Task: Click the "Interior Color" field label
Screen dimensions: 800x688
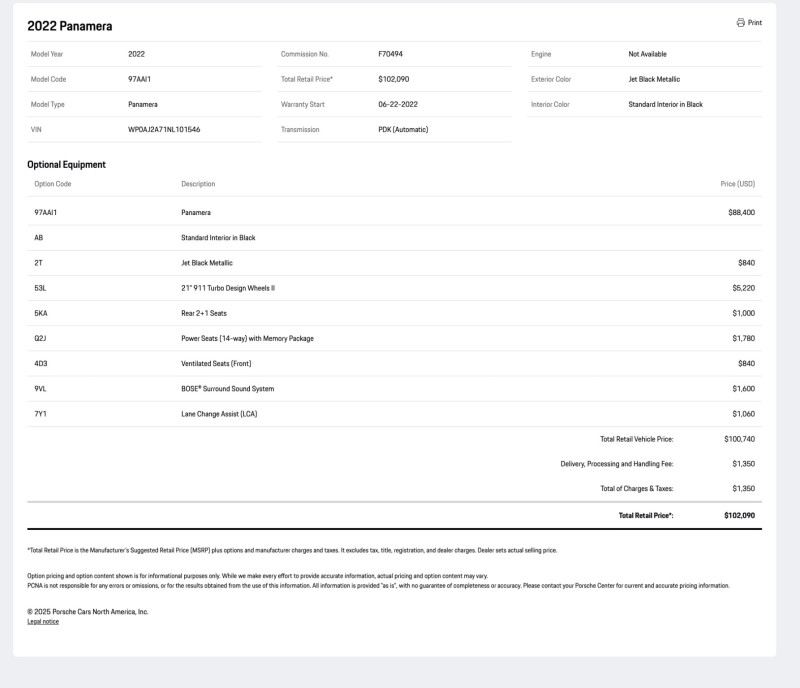Action: (550, 104)
